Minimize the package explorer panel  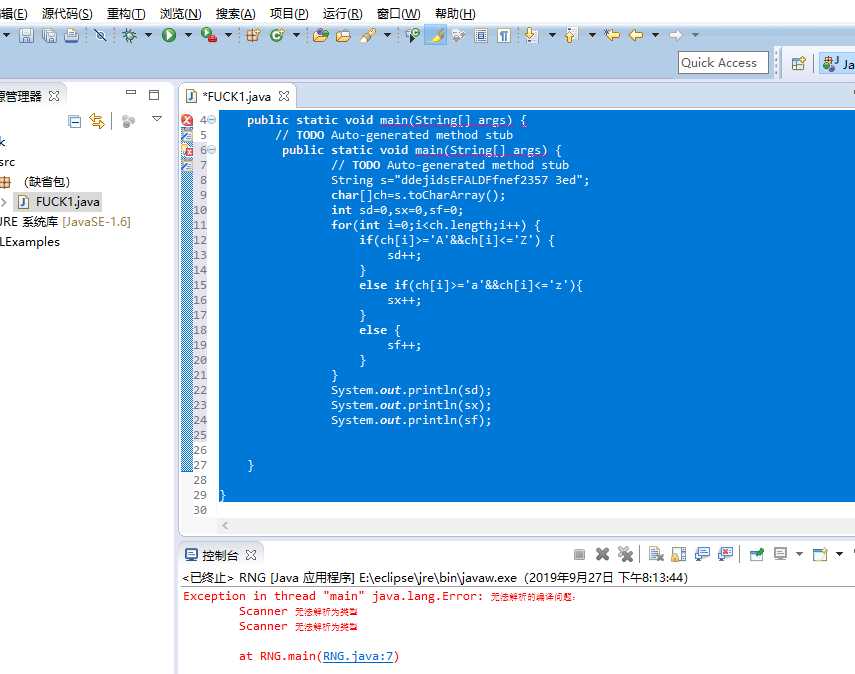coord(131,93)
